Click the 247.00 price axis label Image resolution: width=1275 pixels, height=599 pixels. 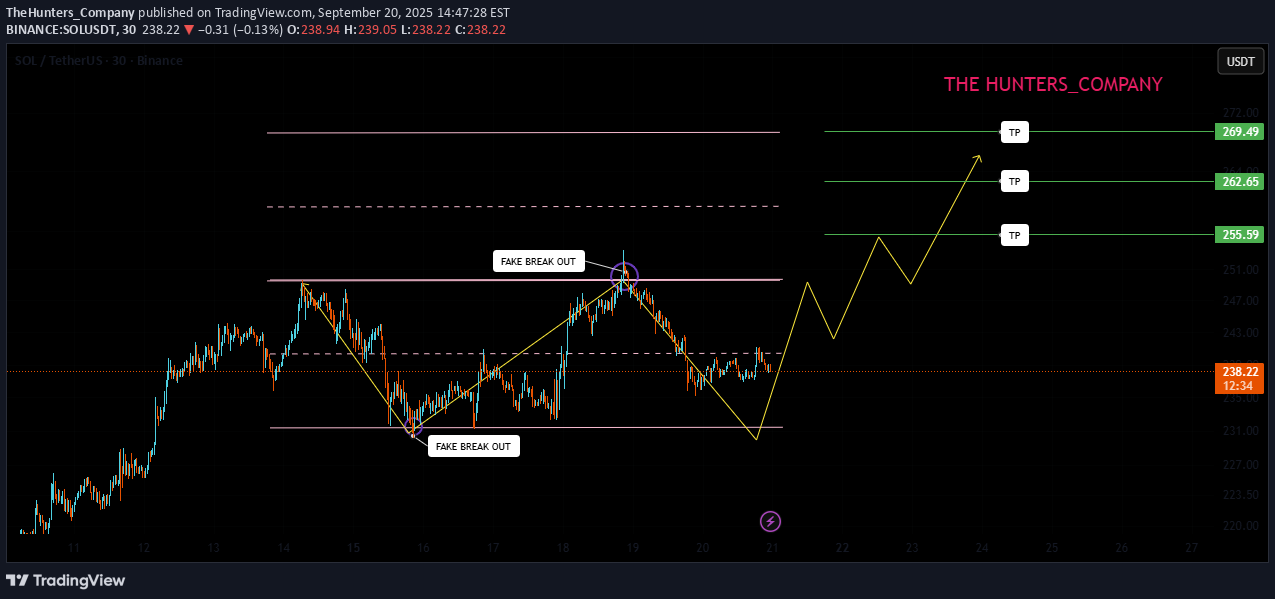click(1239, 301)
